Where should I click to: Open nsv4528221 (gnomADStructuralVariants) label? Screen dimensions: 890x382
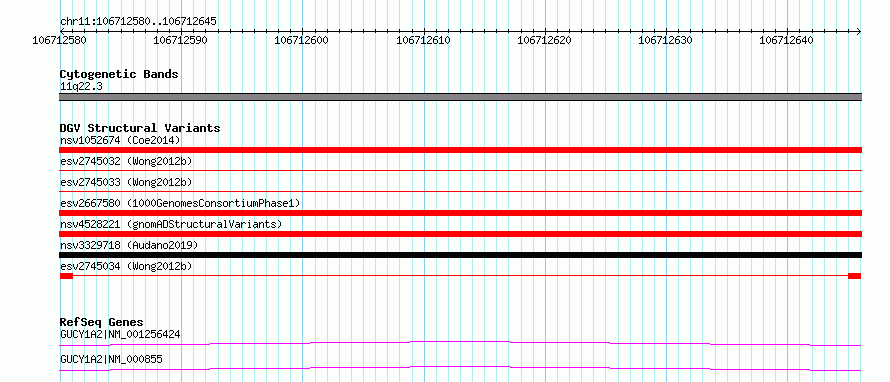click(x=171, y=224)
